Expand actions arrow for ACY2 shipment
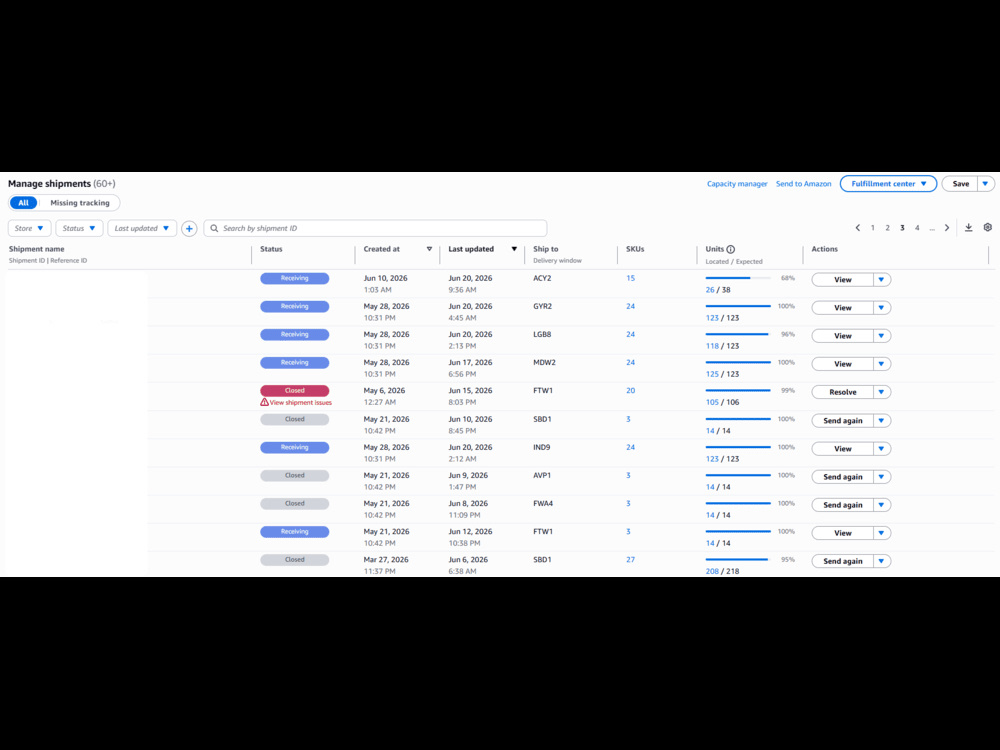 tap(881, 280)
